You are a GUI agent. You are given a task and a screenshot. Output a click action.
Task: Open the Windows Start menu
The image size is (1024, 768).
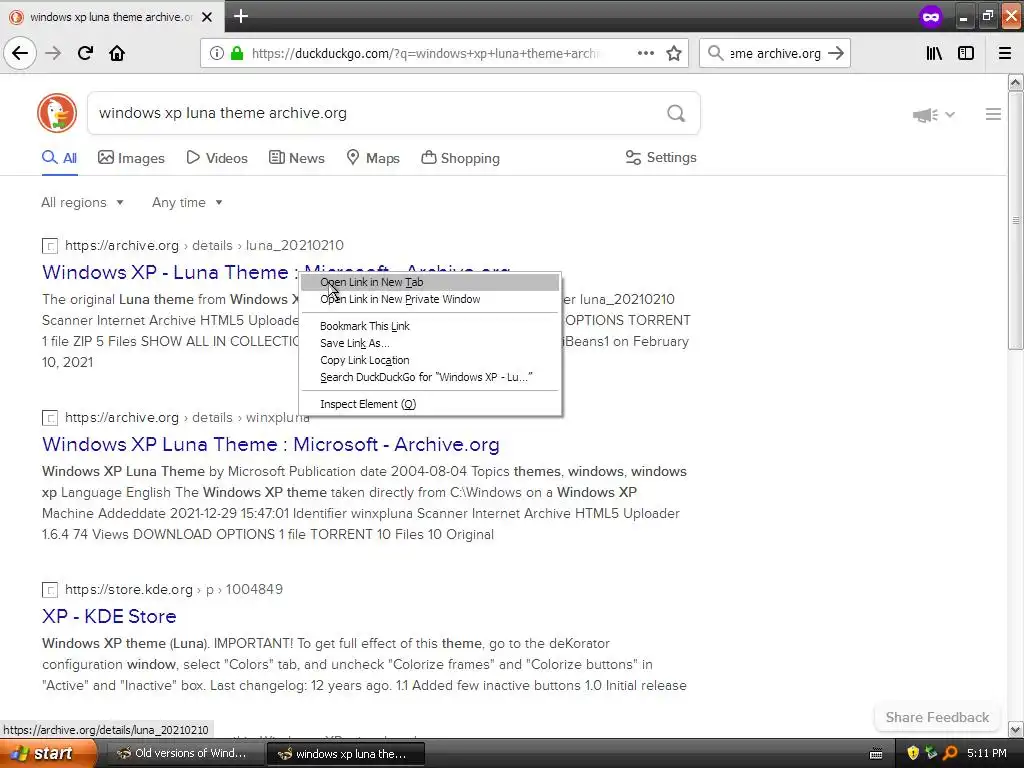click(x=47, y=754)
